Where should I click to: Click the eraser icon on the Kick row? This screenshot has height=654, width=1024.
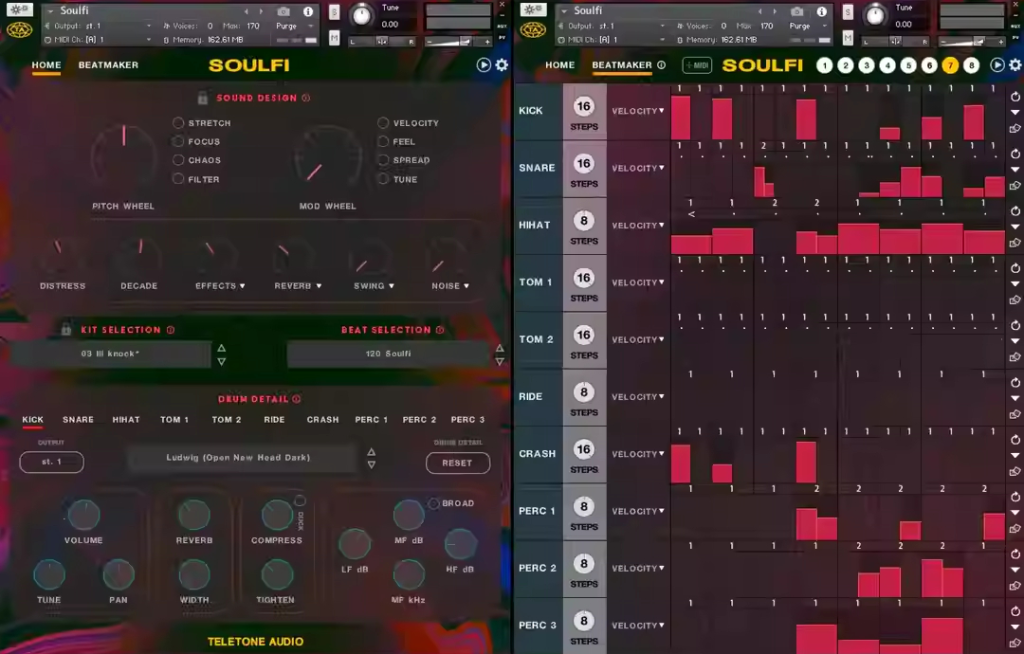point(1015,129)
